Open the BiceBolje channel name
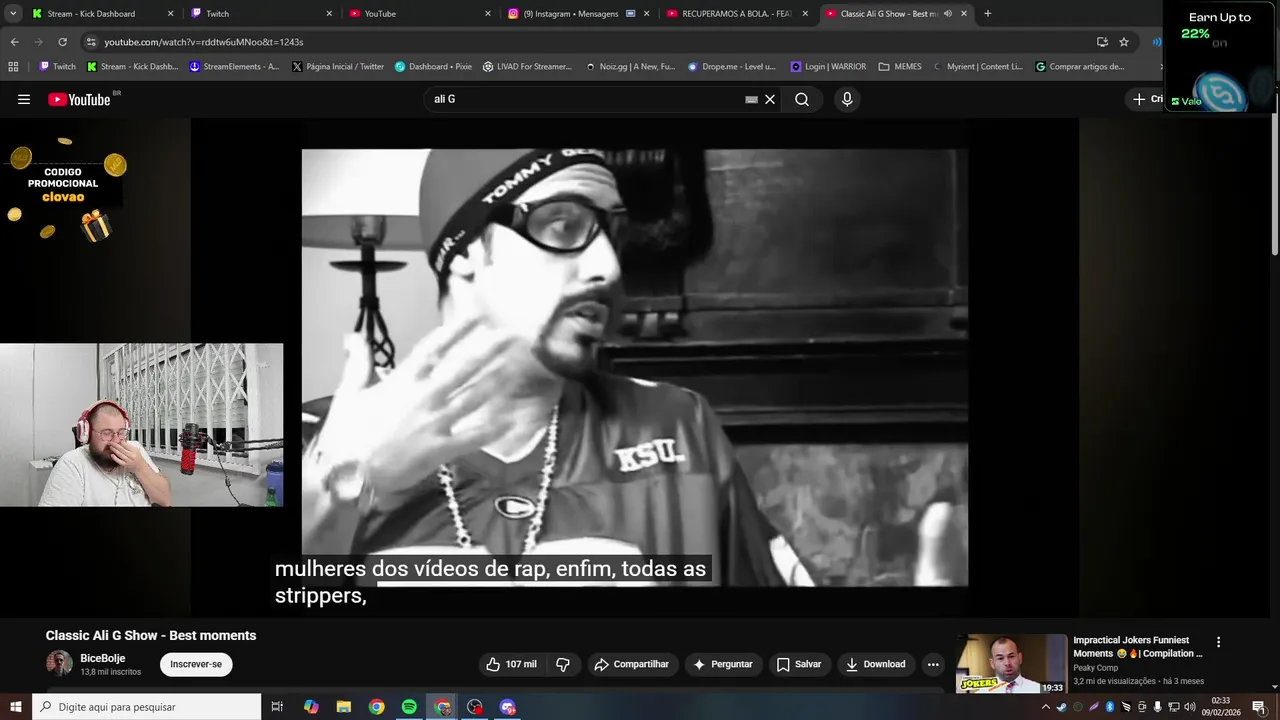This screenshot has height=720, width=1280. 102,658
